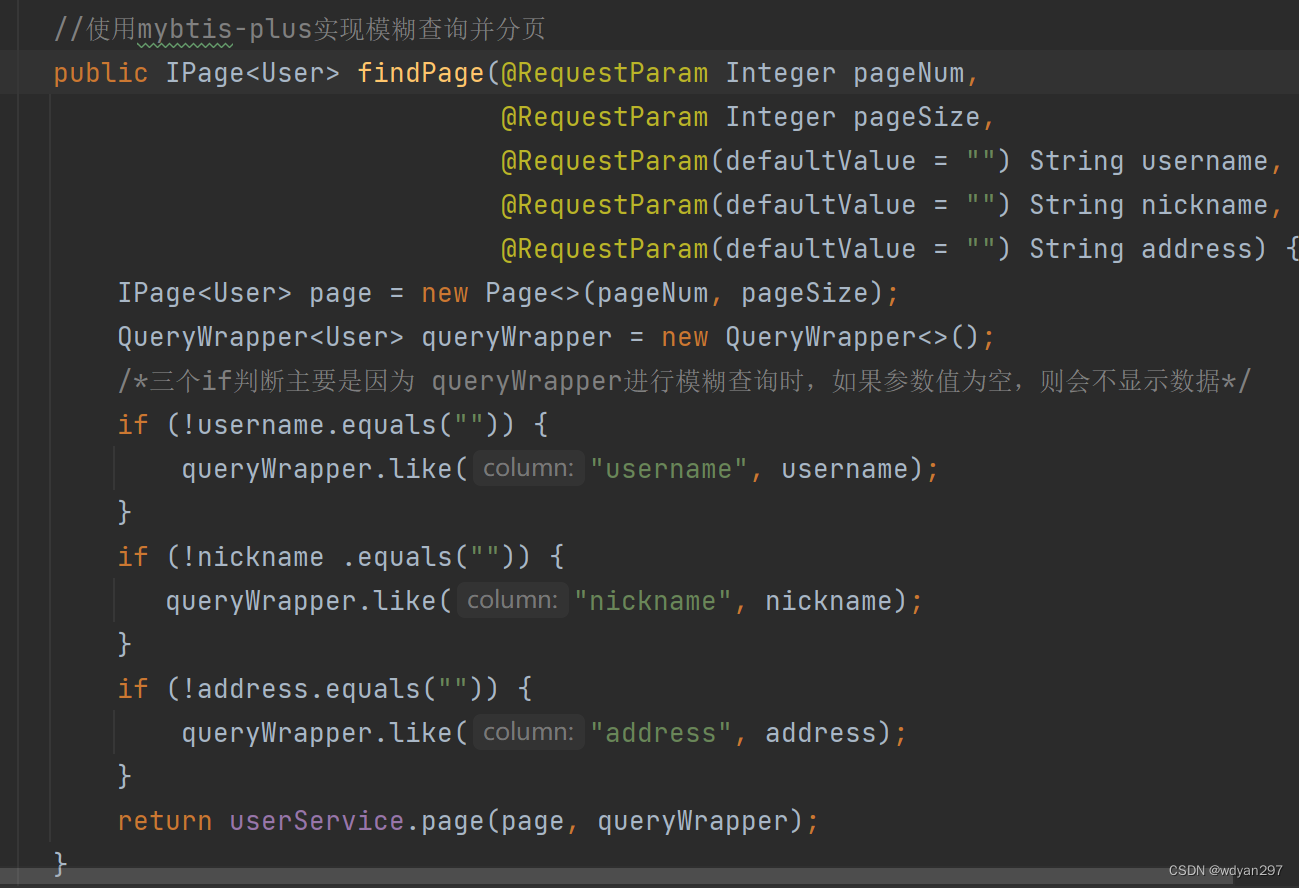Click the address parameter declared as String
1299x888 pixels.
point(1197,249)
